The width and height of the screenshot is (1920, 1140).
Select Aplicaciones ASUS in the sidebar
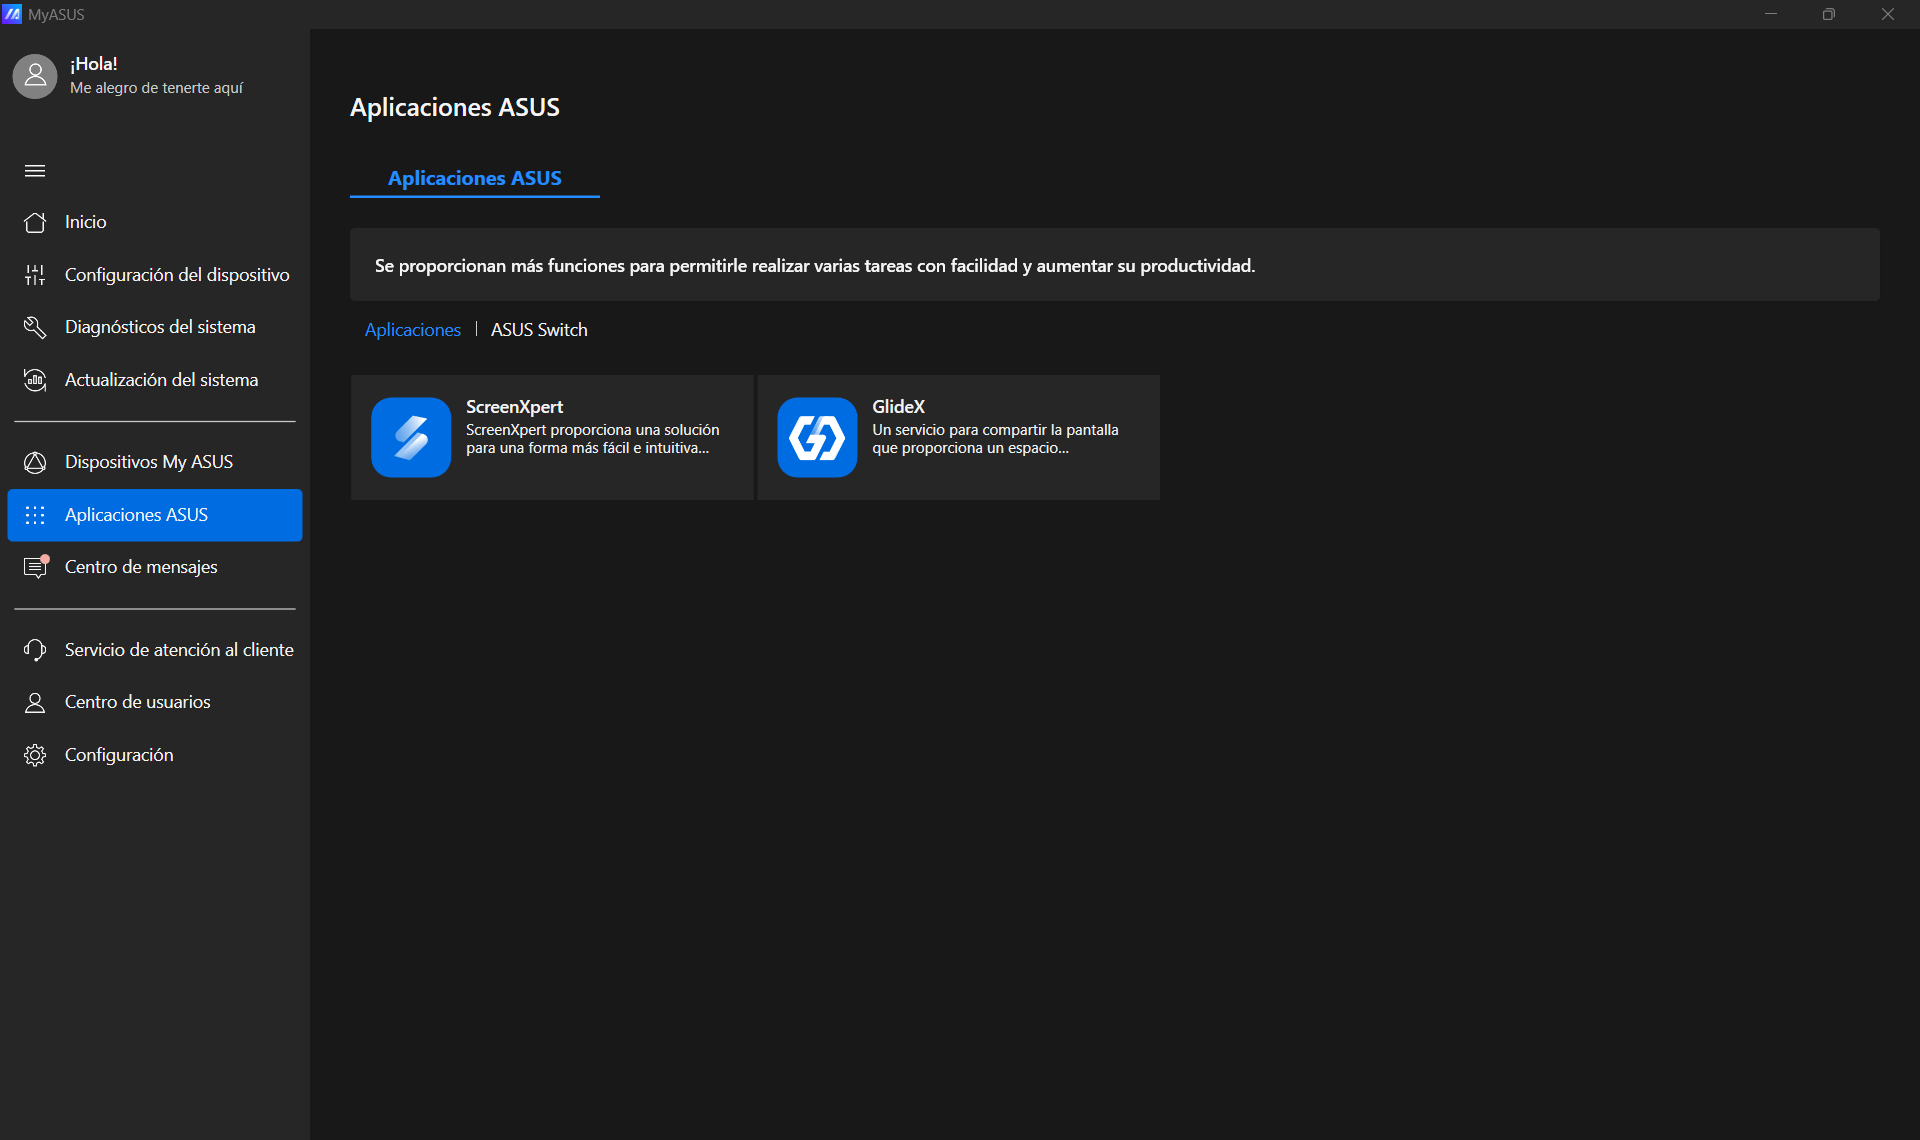155,515
